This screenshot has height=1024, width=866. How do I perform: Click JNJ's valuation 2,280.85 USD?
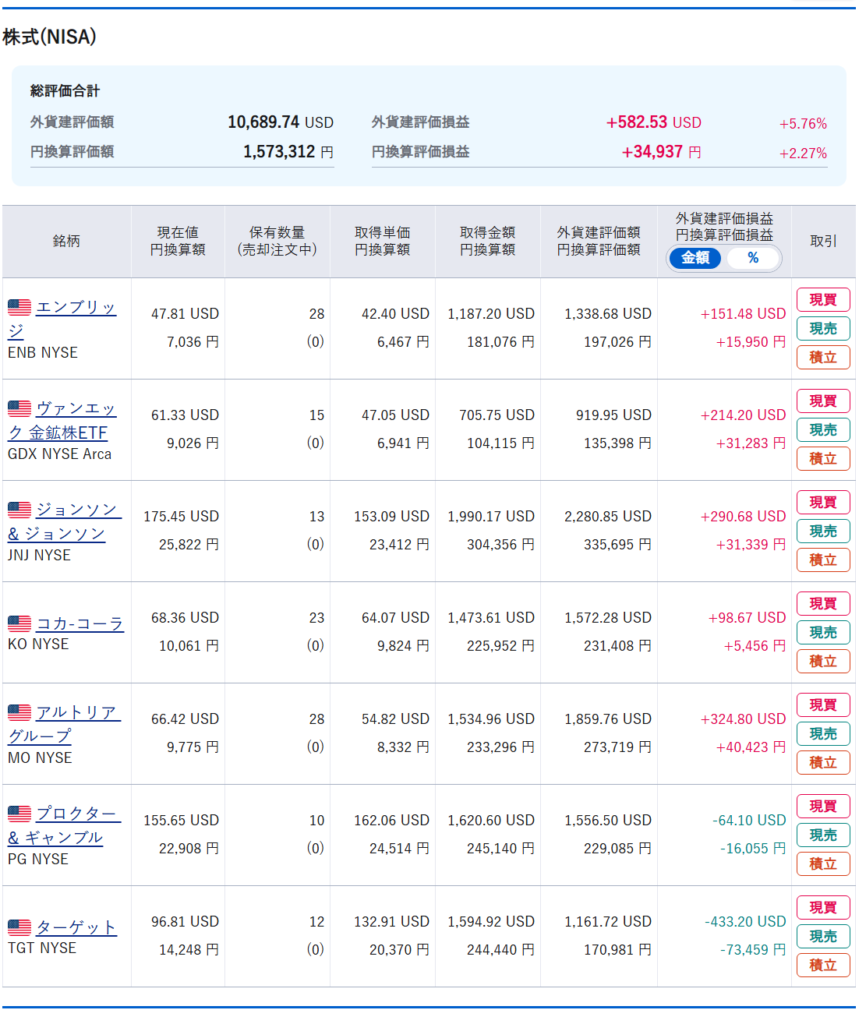click(607, 516)
